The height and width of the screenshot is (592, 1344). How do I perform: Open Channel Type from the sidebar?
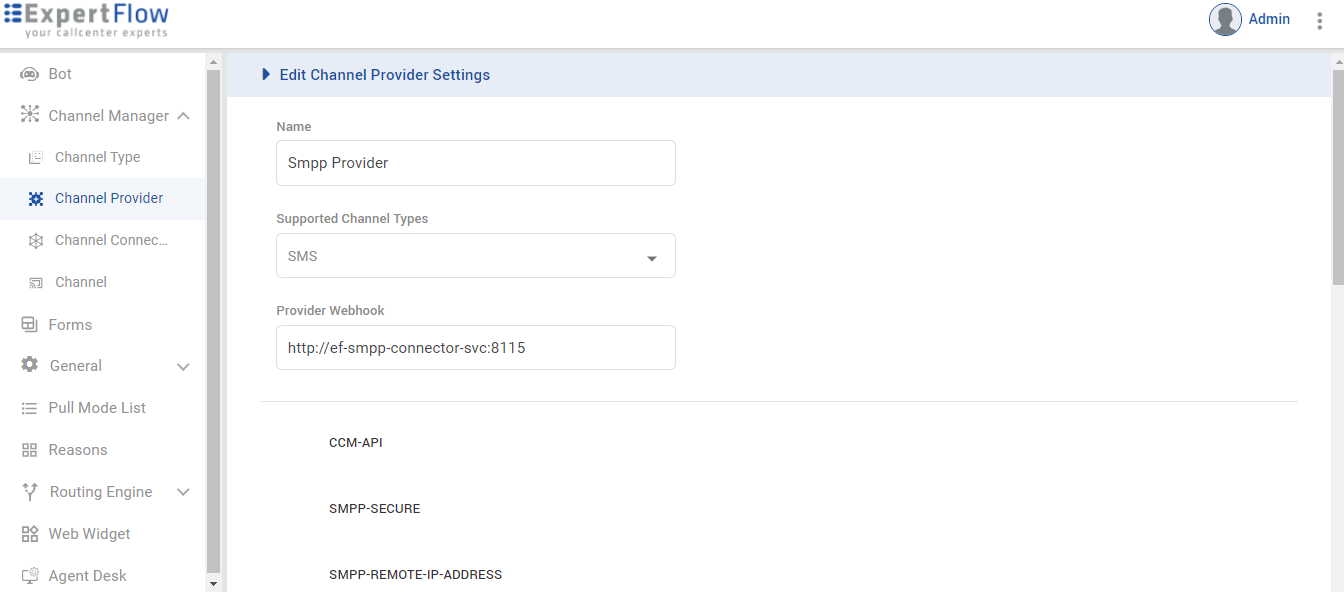click(36, 157)
